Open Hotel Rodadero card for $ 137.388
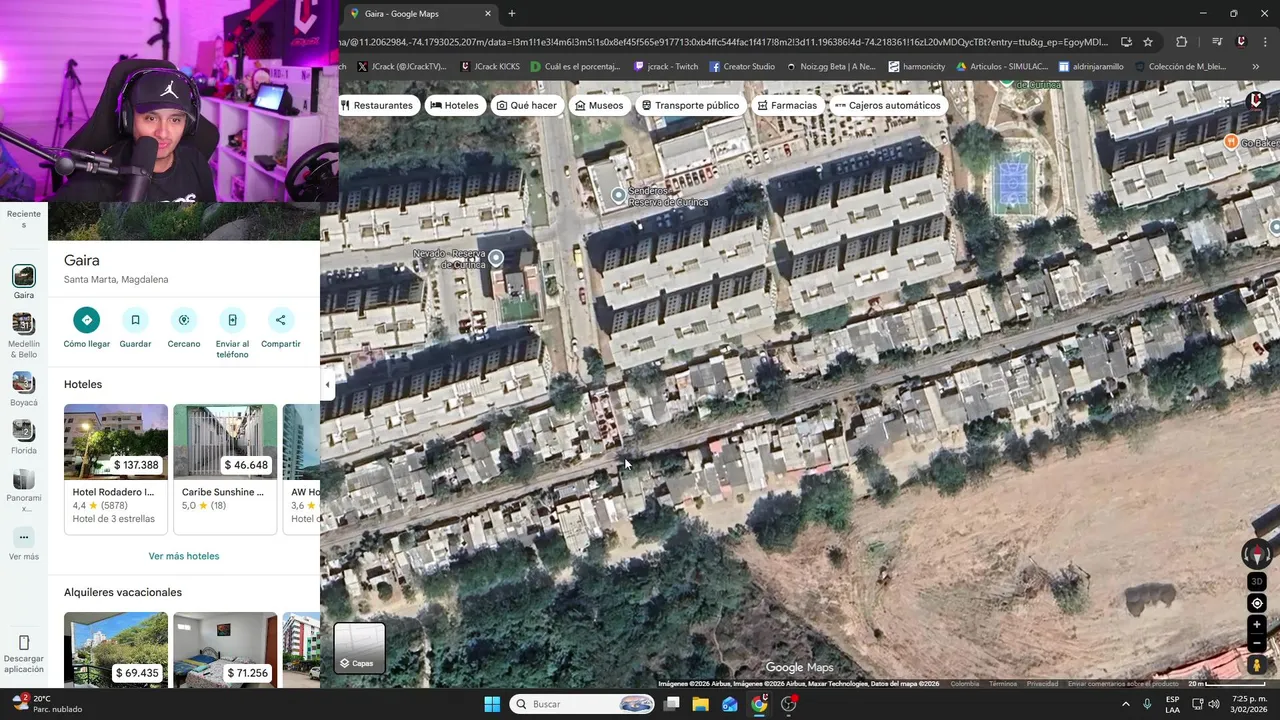This screenshot has width=1280, height=720. (116, 469)
